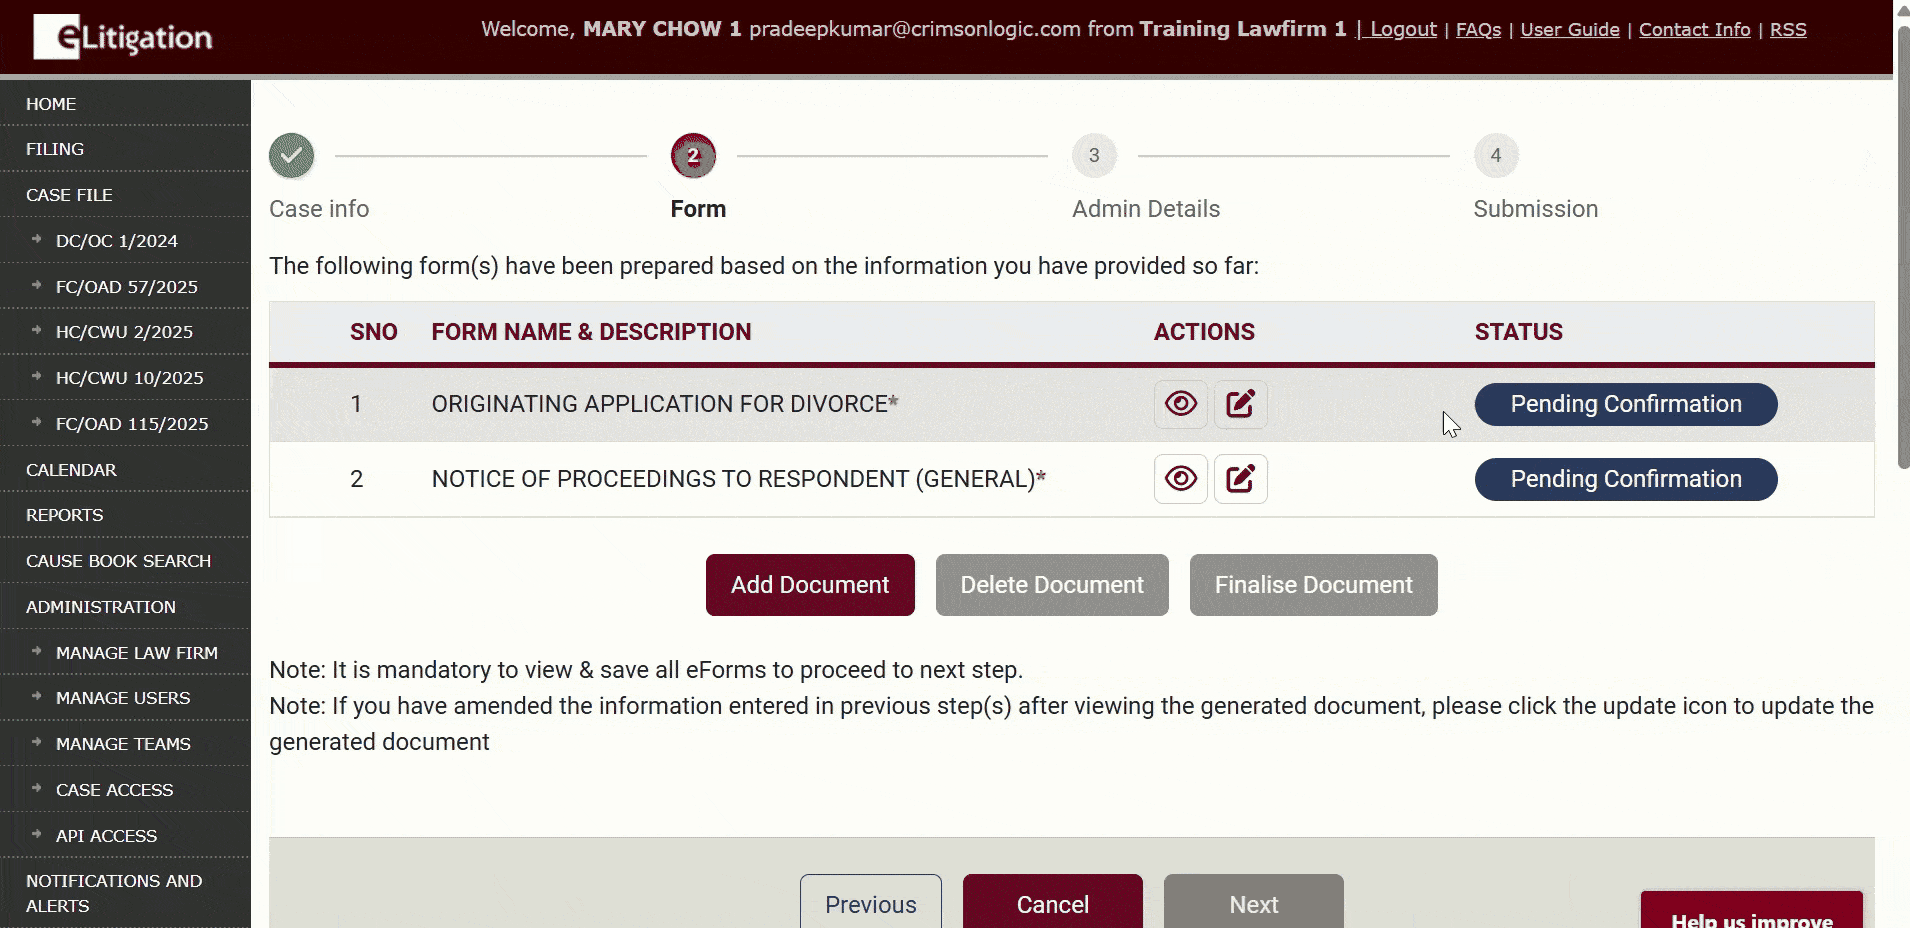Image resolution: width=1910 pixels, height=928 pixels.
Task: View the Originating Application for Divorce form
Action: tap(1180, 404)
